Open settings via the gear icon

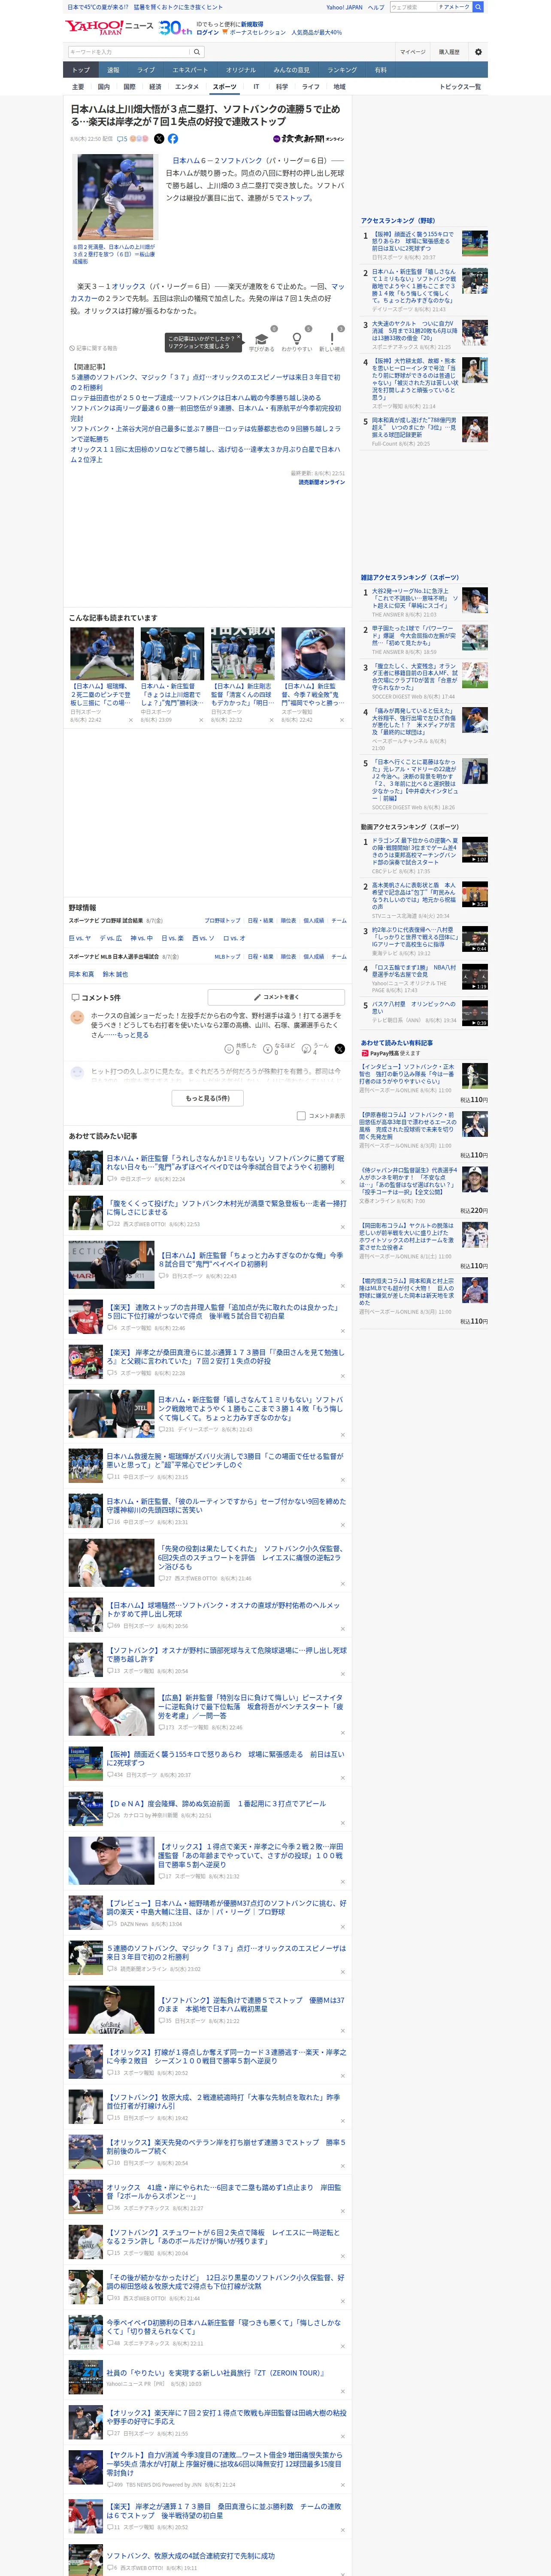(x=478, y=52)
